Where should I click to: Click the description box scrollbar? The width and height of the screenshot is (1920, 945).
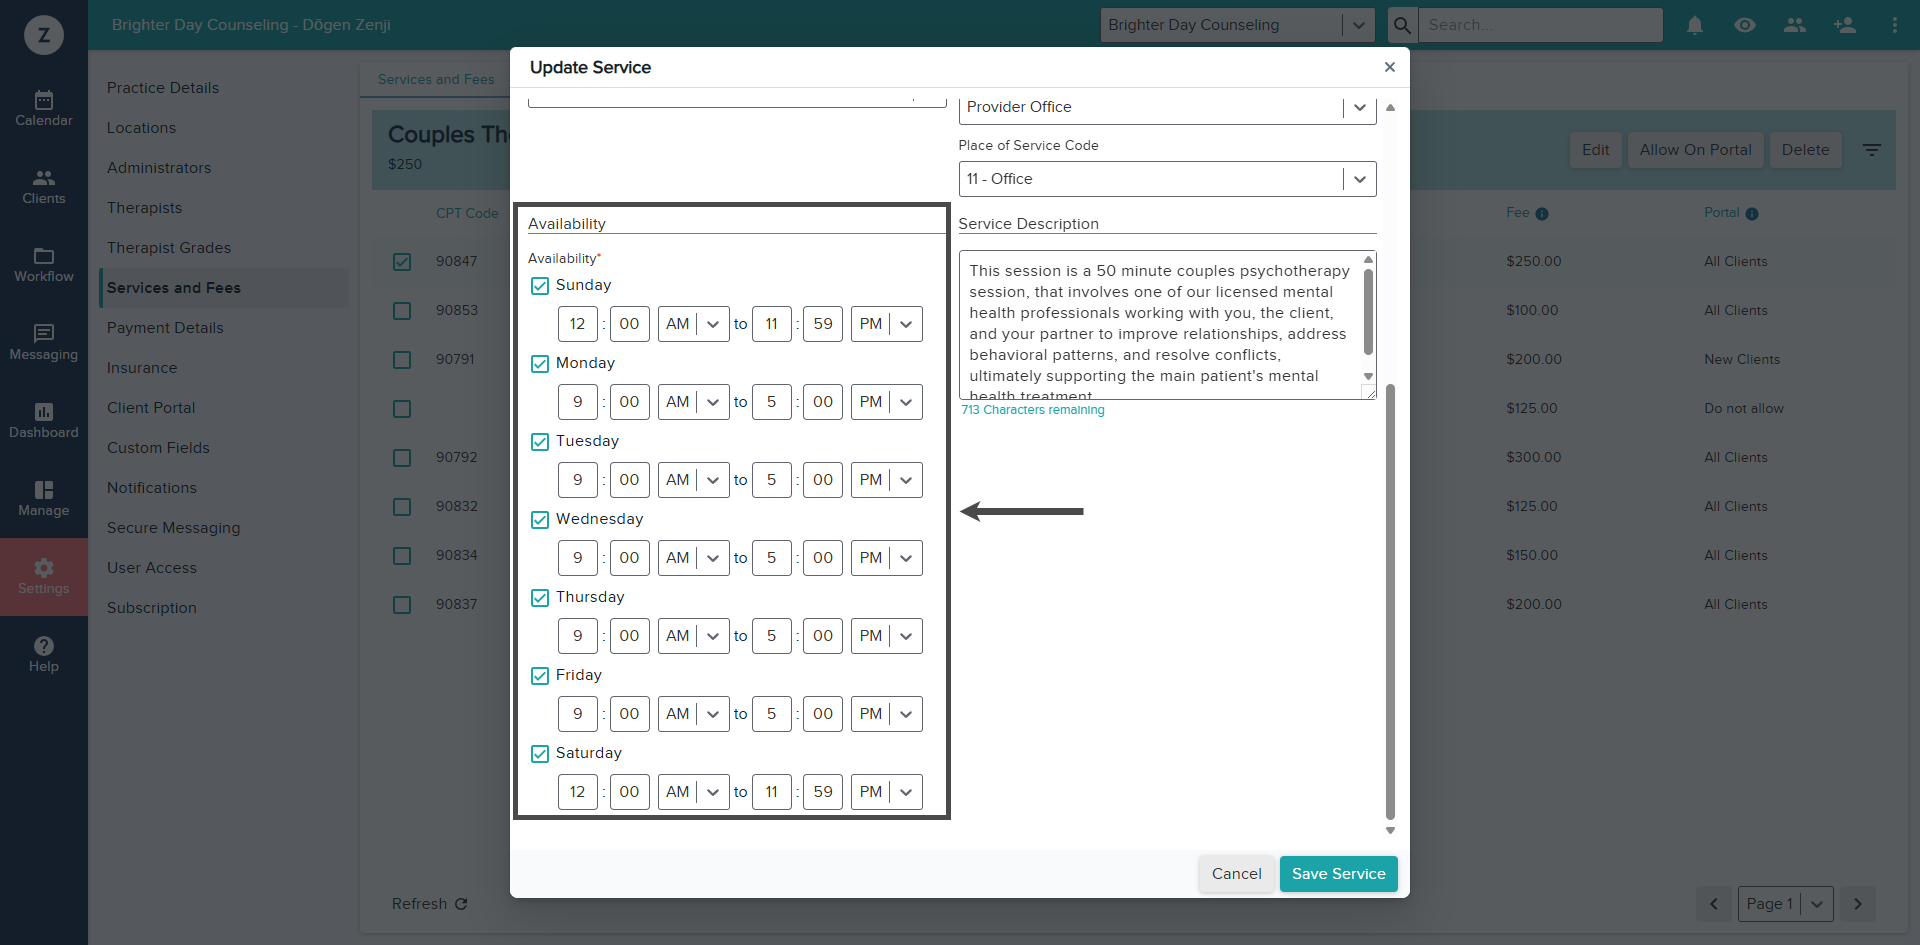1368,310
